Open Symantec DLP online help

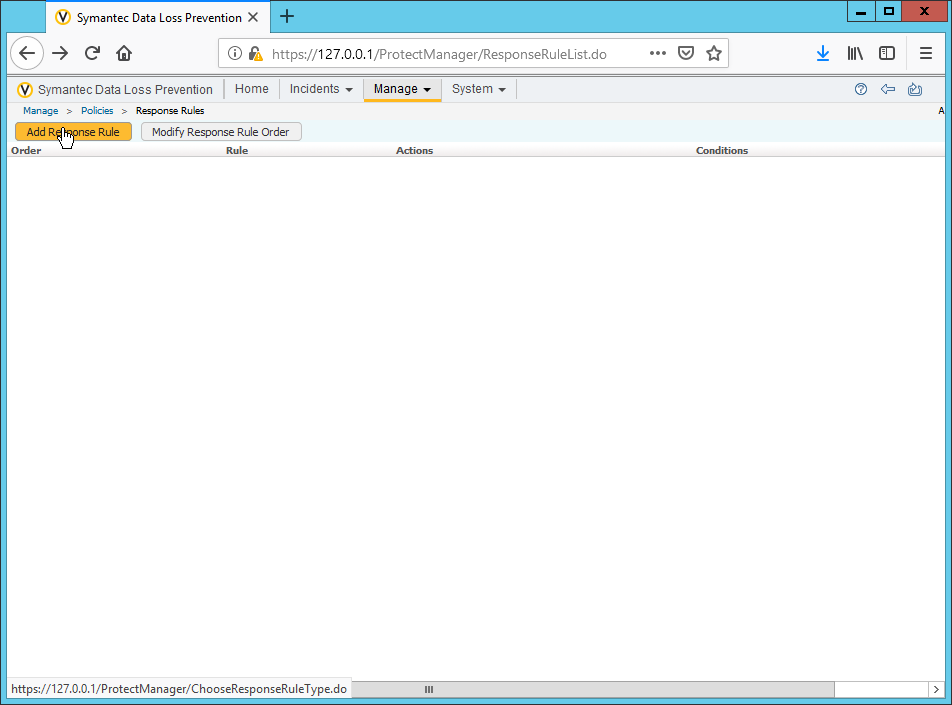click(x=860, y=89)
